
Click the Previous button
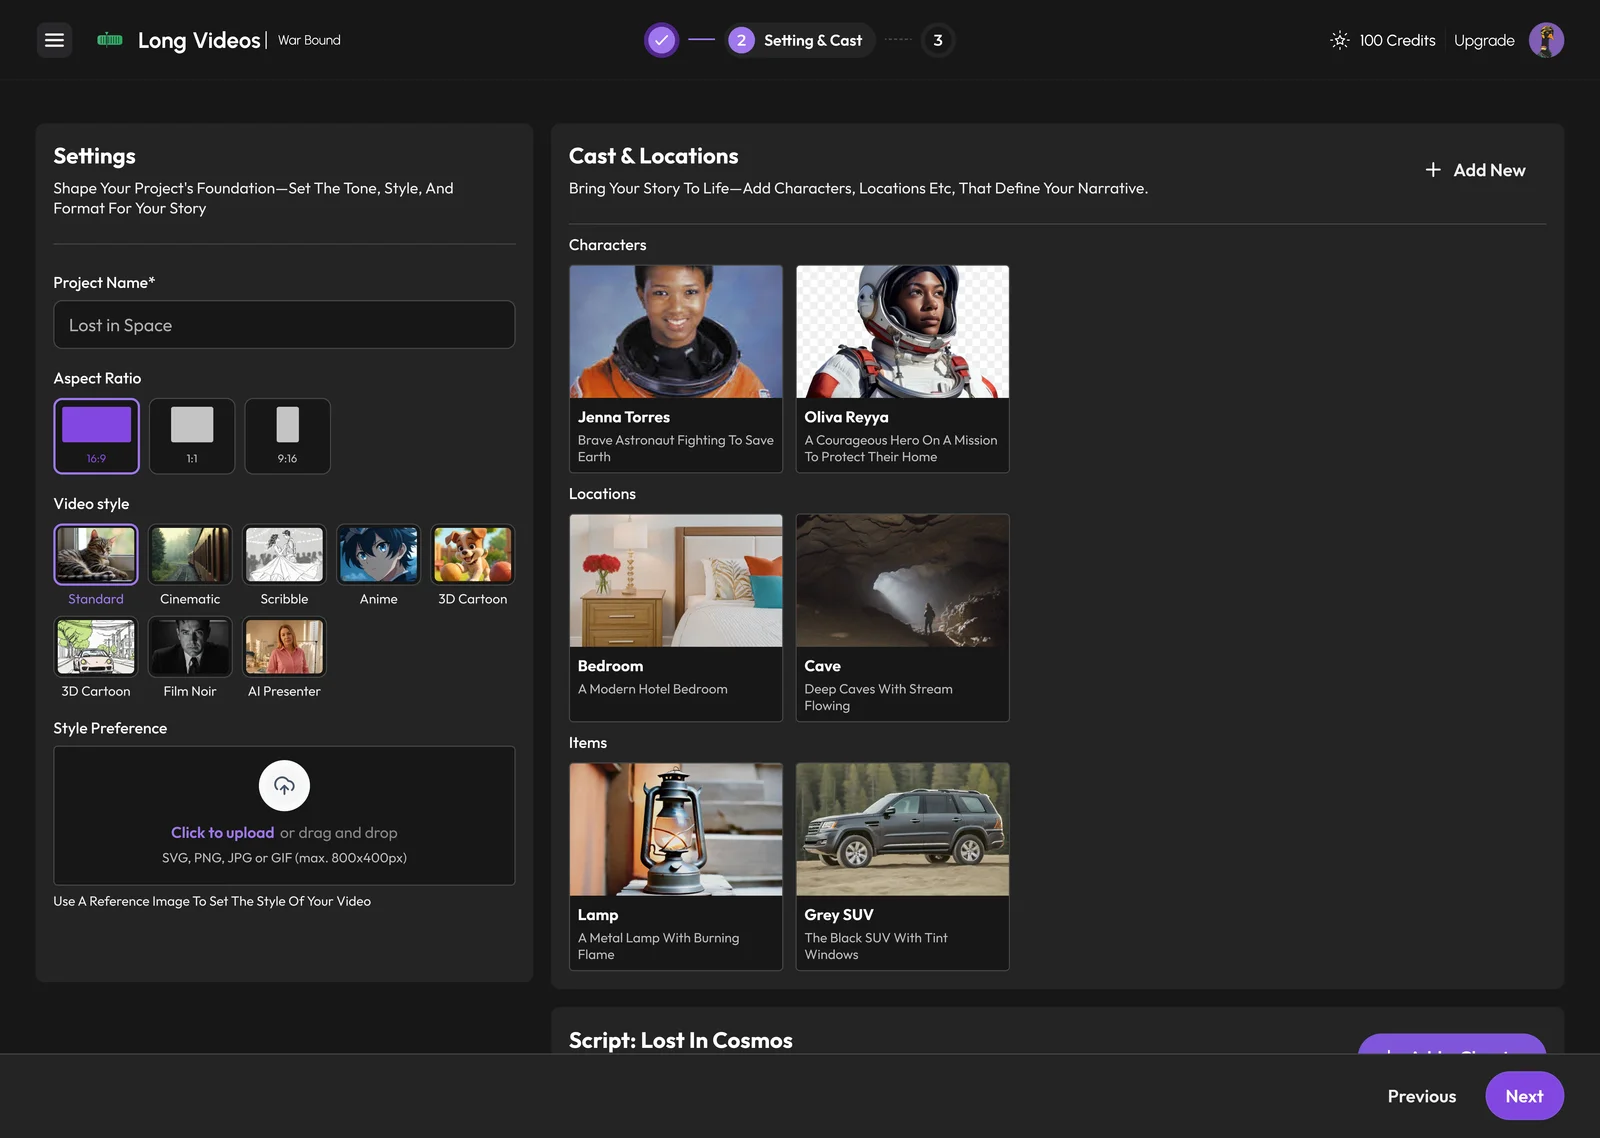coord(1422,1096)
